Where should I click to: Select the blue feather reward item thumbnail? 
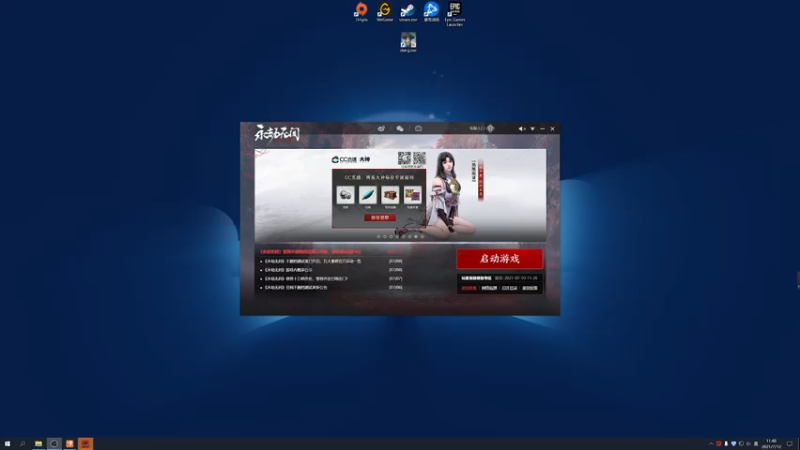pos(367,195)
